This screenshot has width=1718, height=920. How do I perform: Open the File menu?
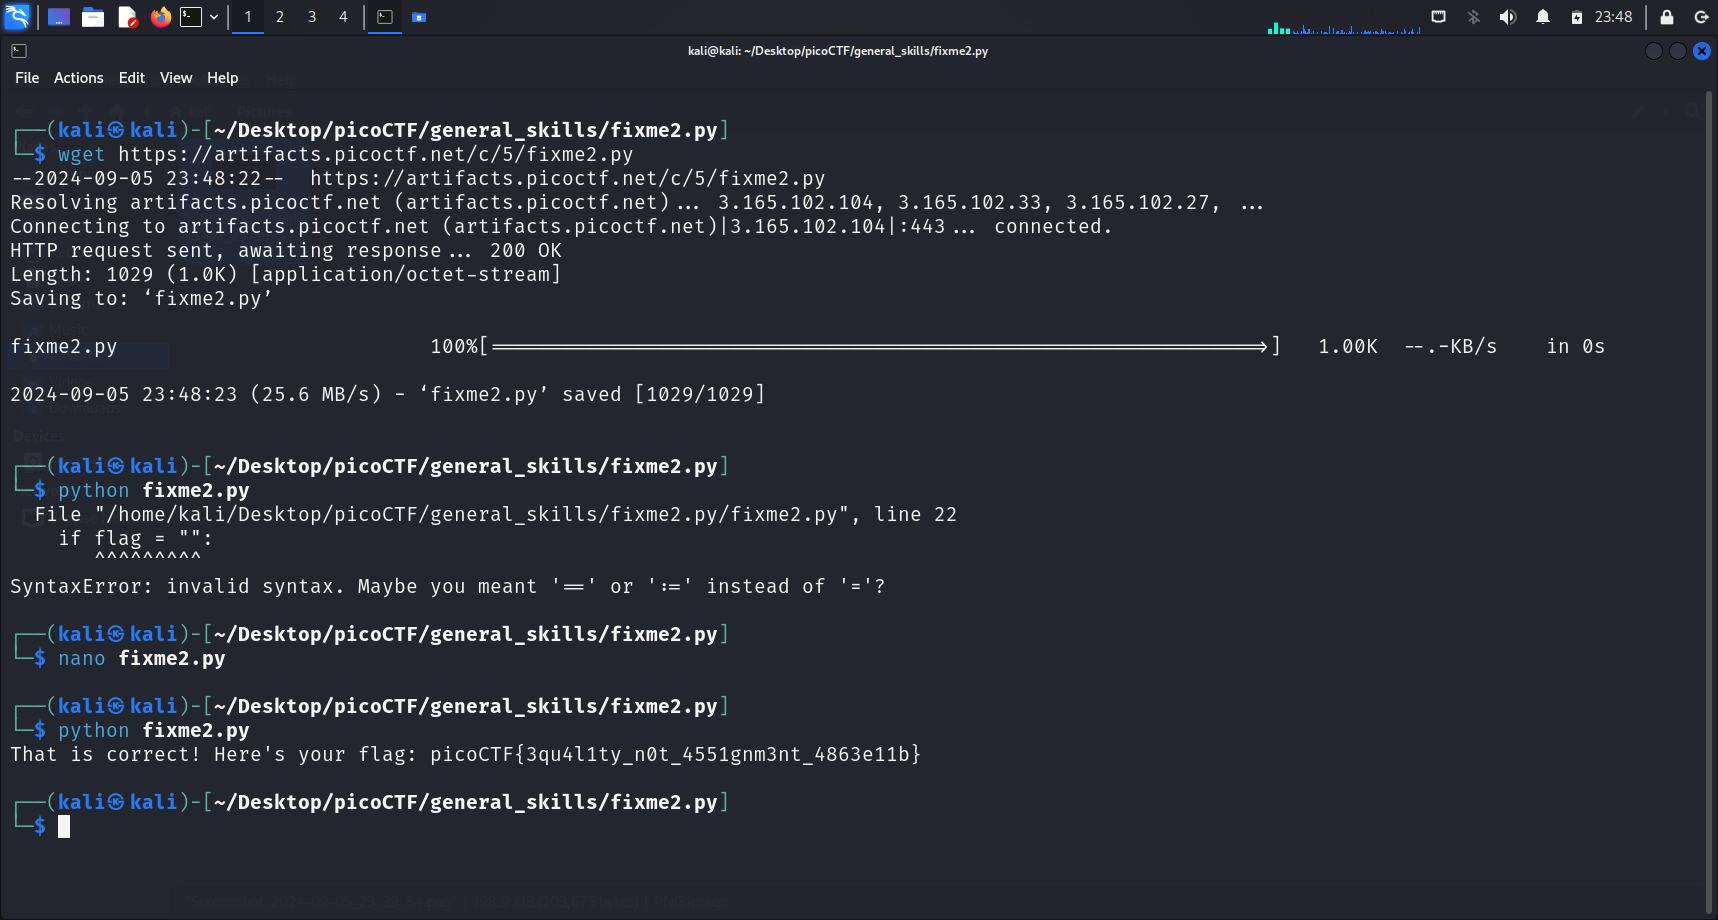27,78
